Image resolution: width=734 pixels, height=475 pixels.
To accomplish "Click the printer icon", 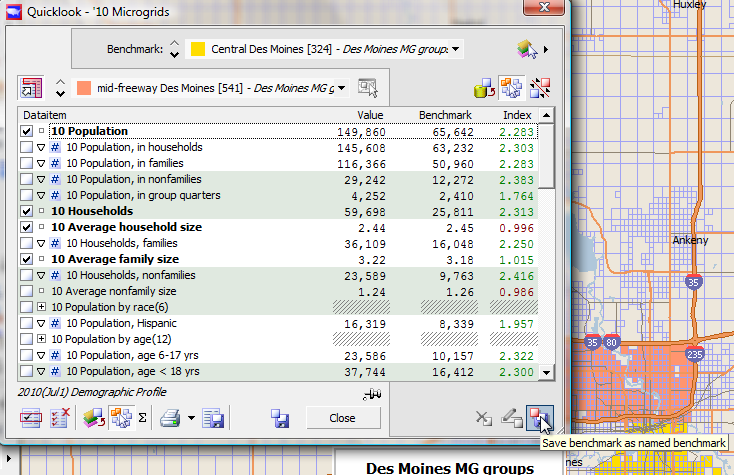I will [x=170, y=418].
